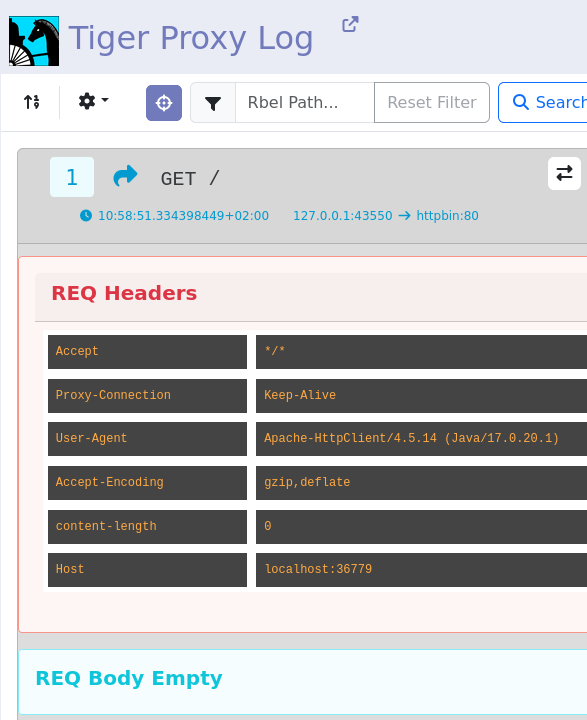587x720 pixels.
Task: Click the Keep-Alive header value
Action: tap(300, 395)
